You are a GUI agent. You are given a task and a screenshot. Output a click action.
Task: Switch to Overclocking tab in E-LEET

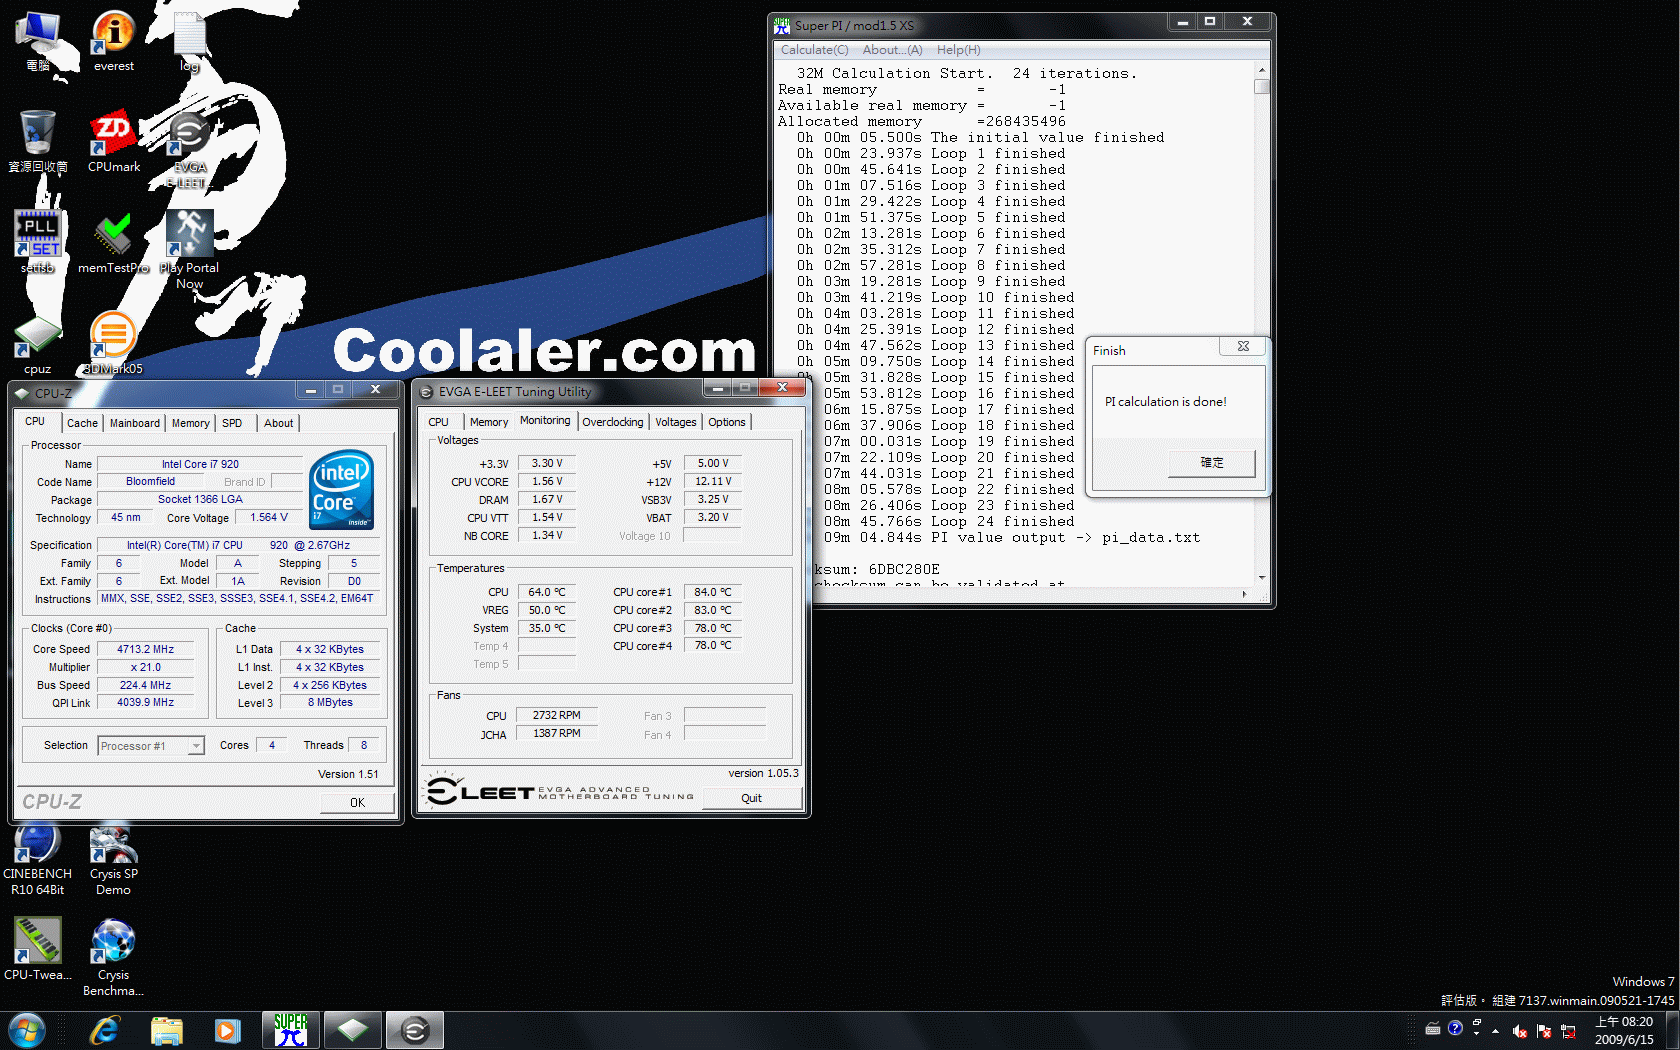click(613, 422)
